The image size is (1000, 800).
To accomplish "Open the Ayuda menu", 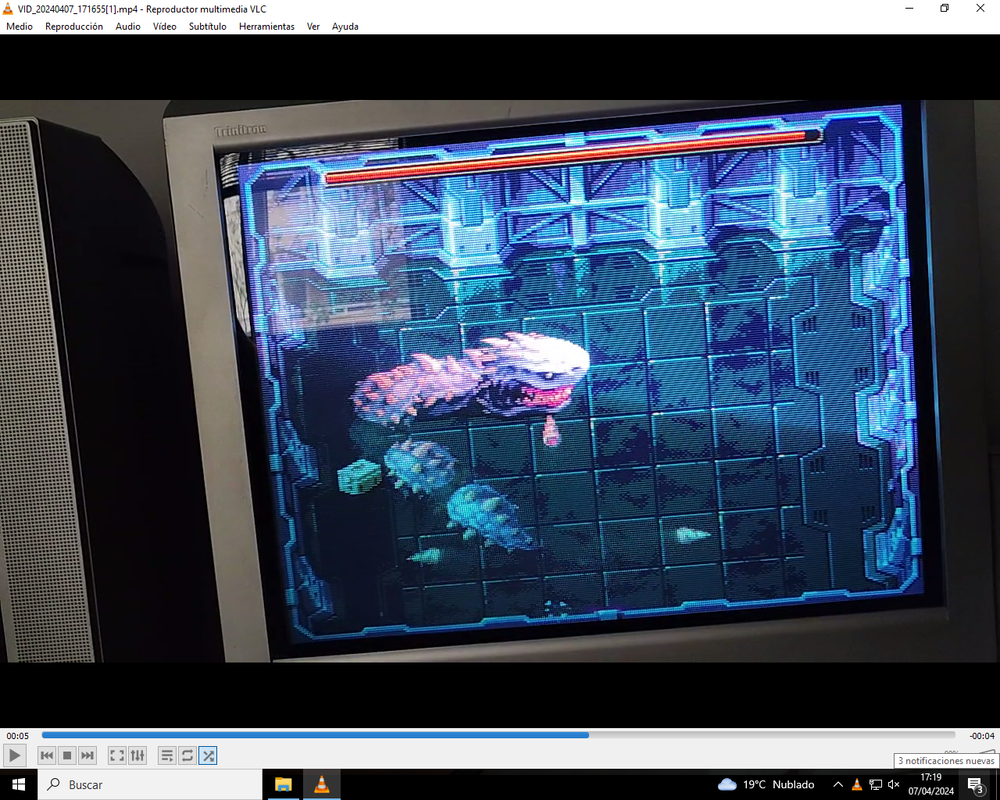I will coord(345,26).
